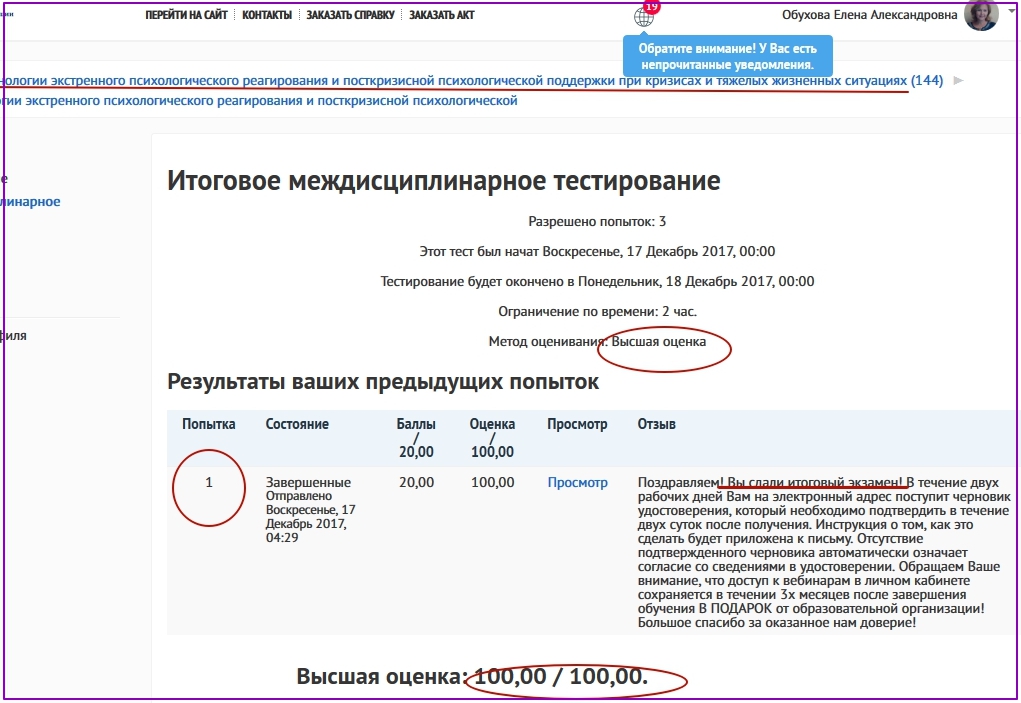Click the Оценка / 100,00 column header
This screenshot has width=1021, height=703.
click(492, 438)
